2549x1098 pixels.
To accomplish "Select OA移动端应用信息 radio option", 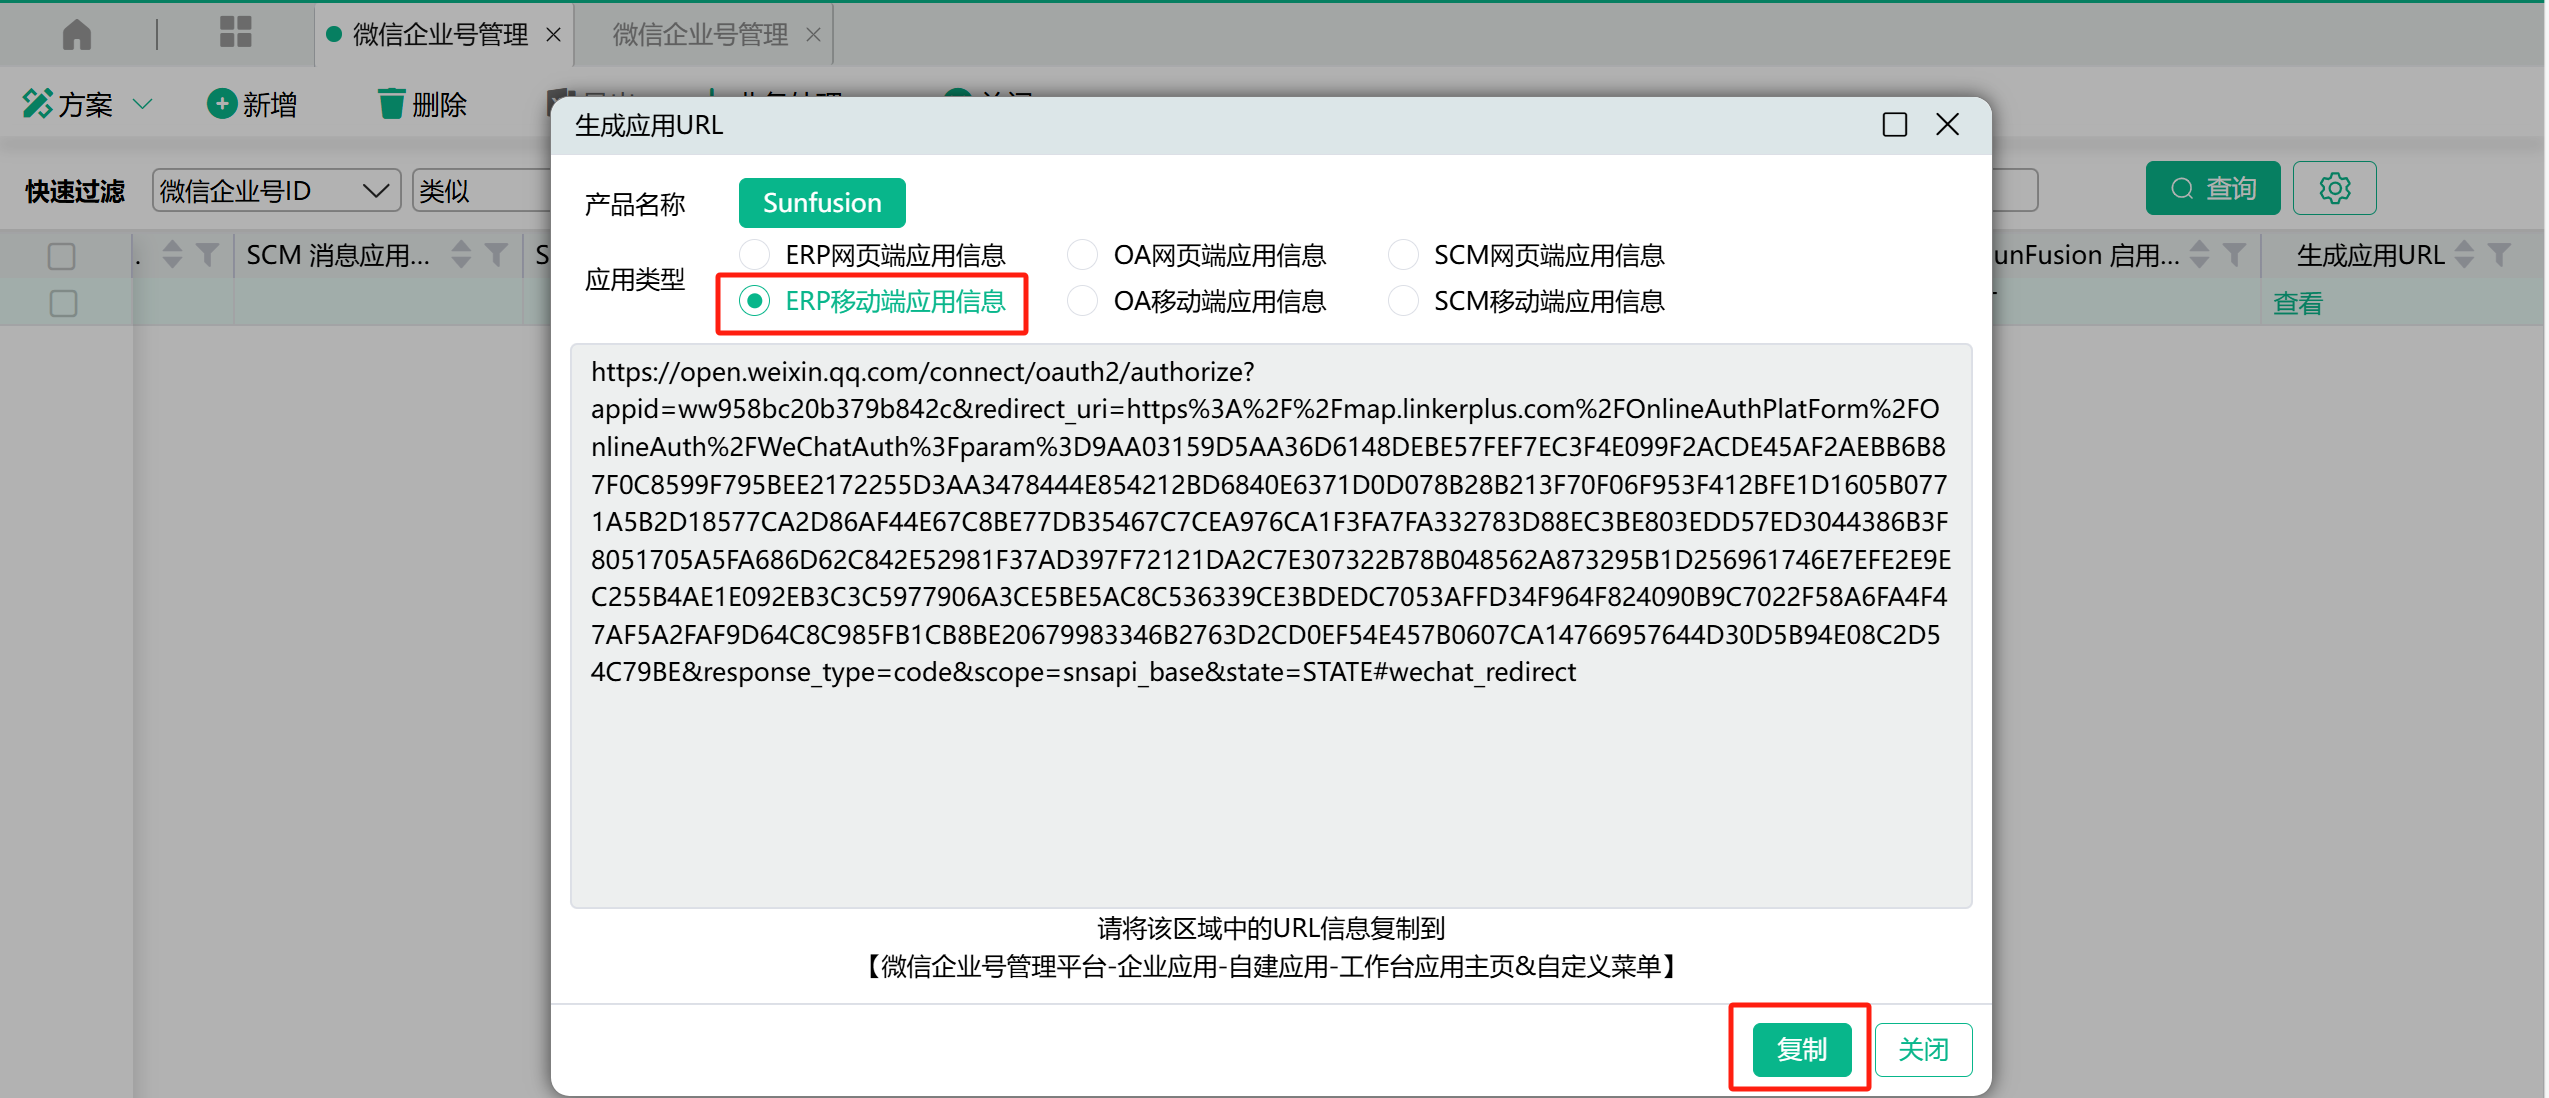I will click(x=1082, y=301).
